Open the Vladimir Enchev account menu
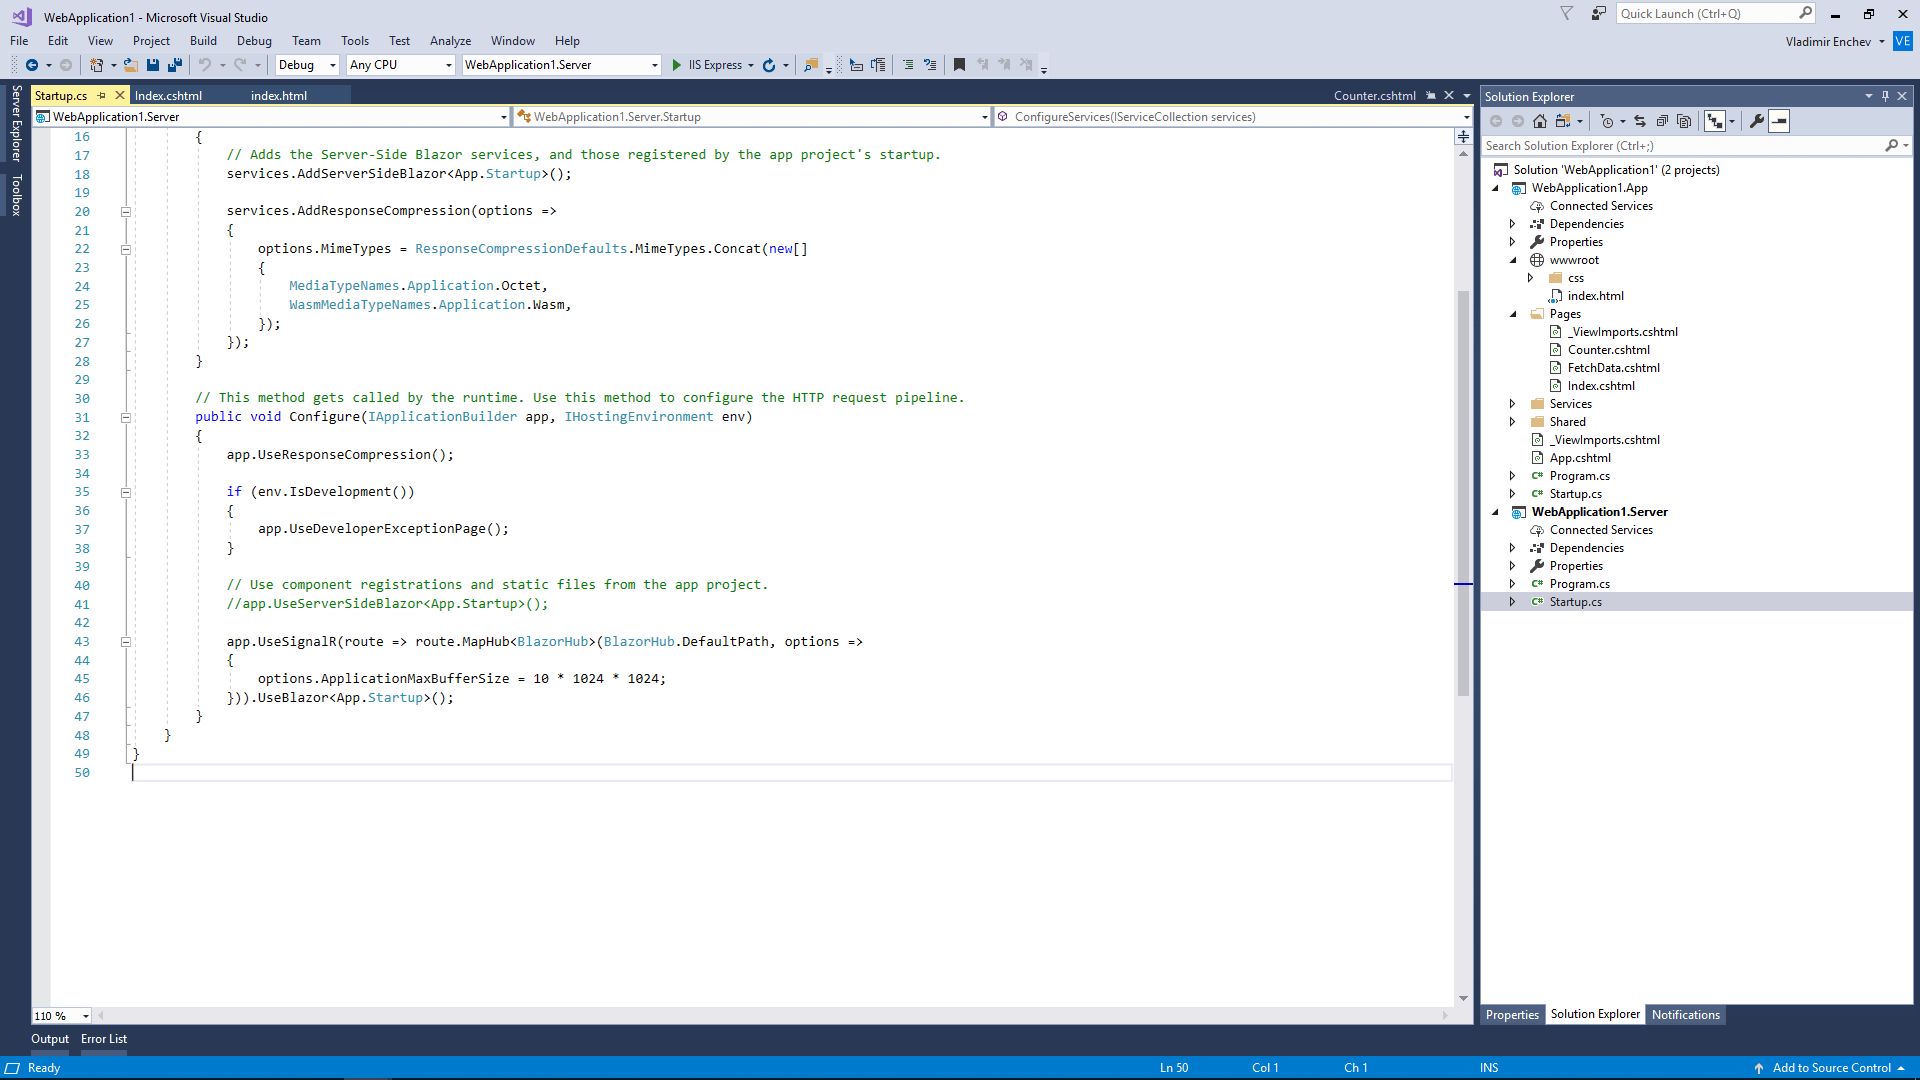The width and height of the screenshot is (1920, 1080). pyautogui.click(x=1835, y=42)
